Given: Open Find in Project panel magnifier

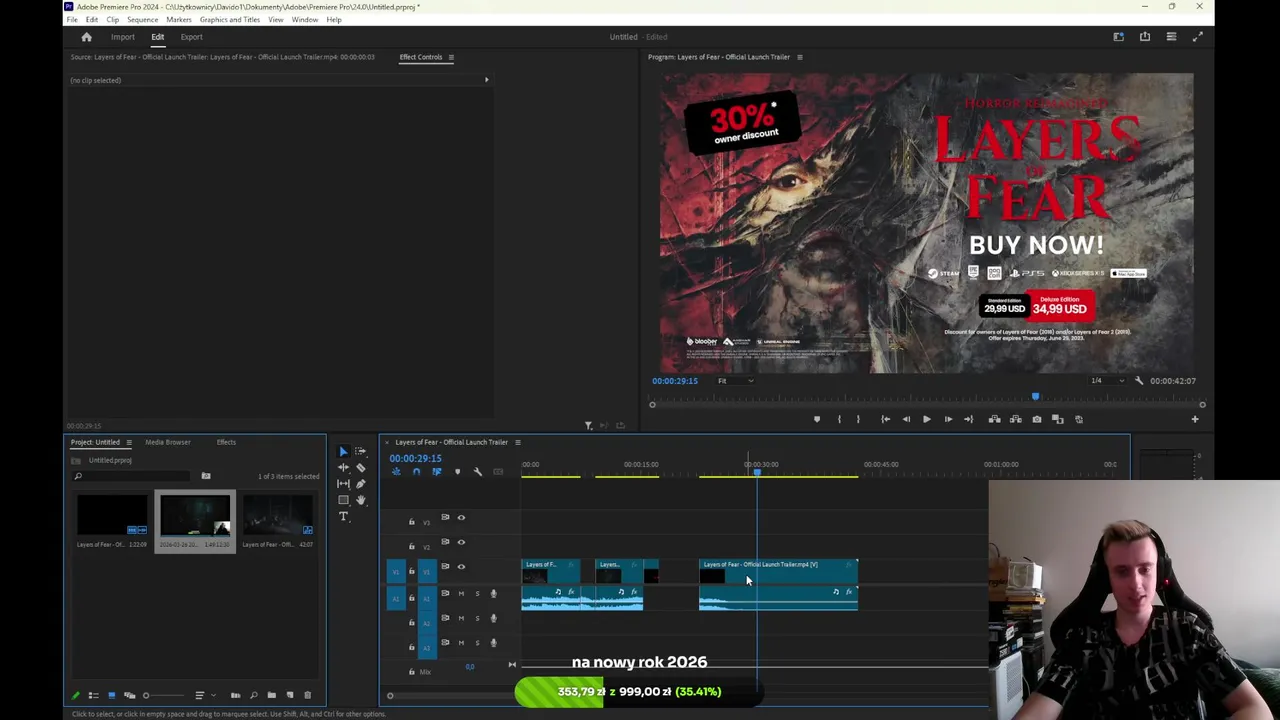Looking at the screenshot, I should tap(254, 695).
